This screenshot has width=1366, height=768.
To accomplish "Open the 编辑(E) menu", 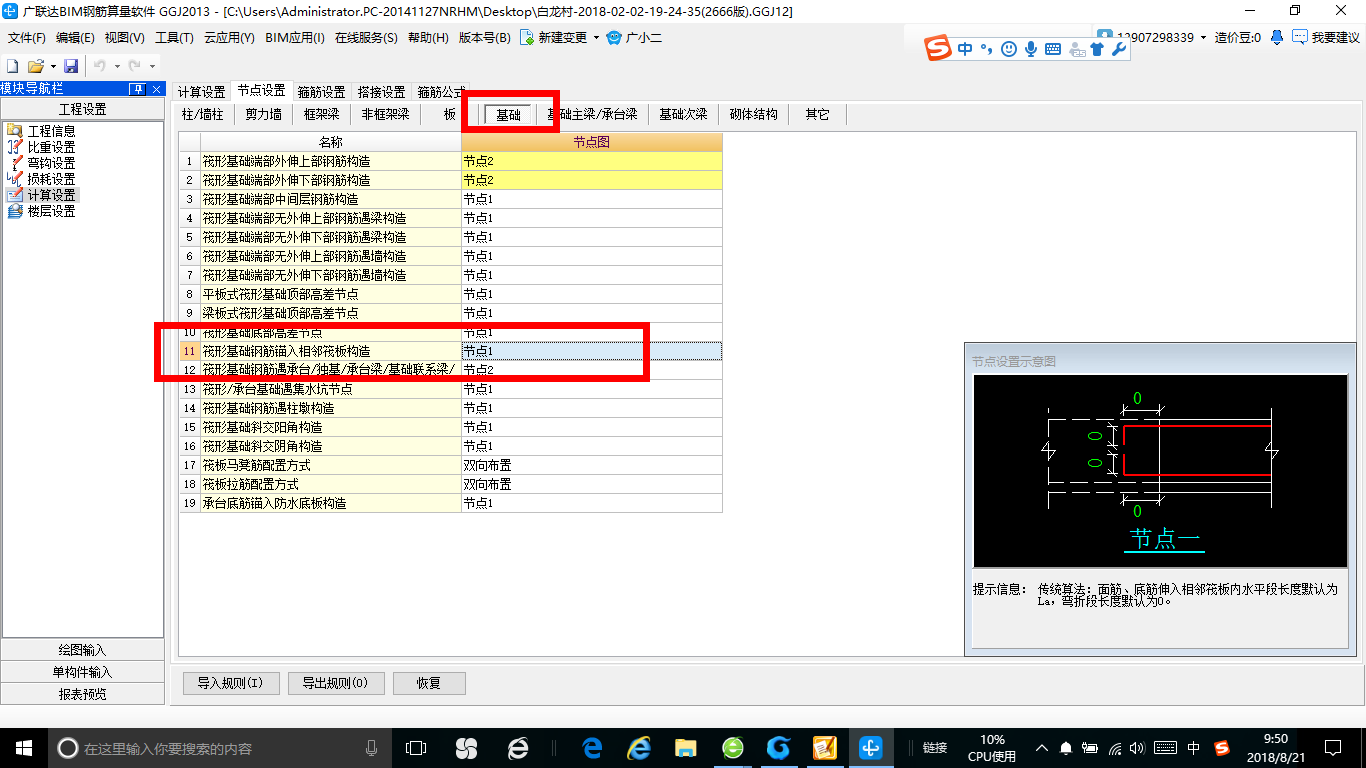I will (x=75, y=38).
